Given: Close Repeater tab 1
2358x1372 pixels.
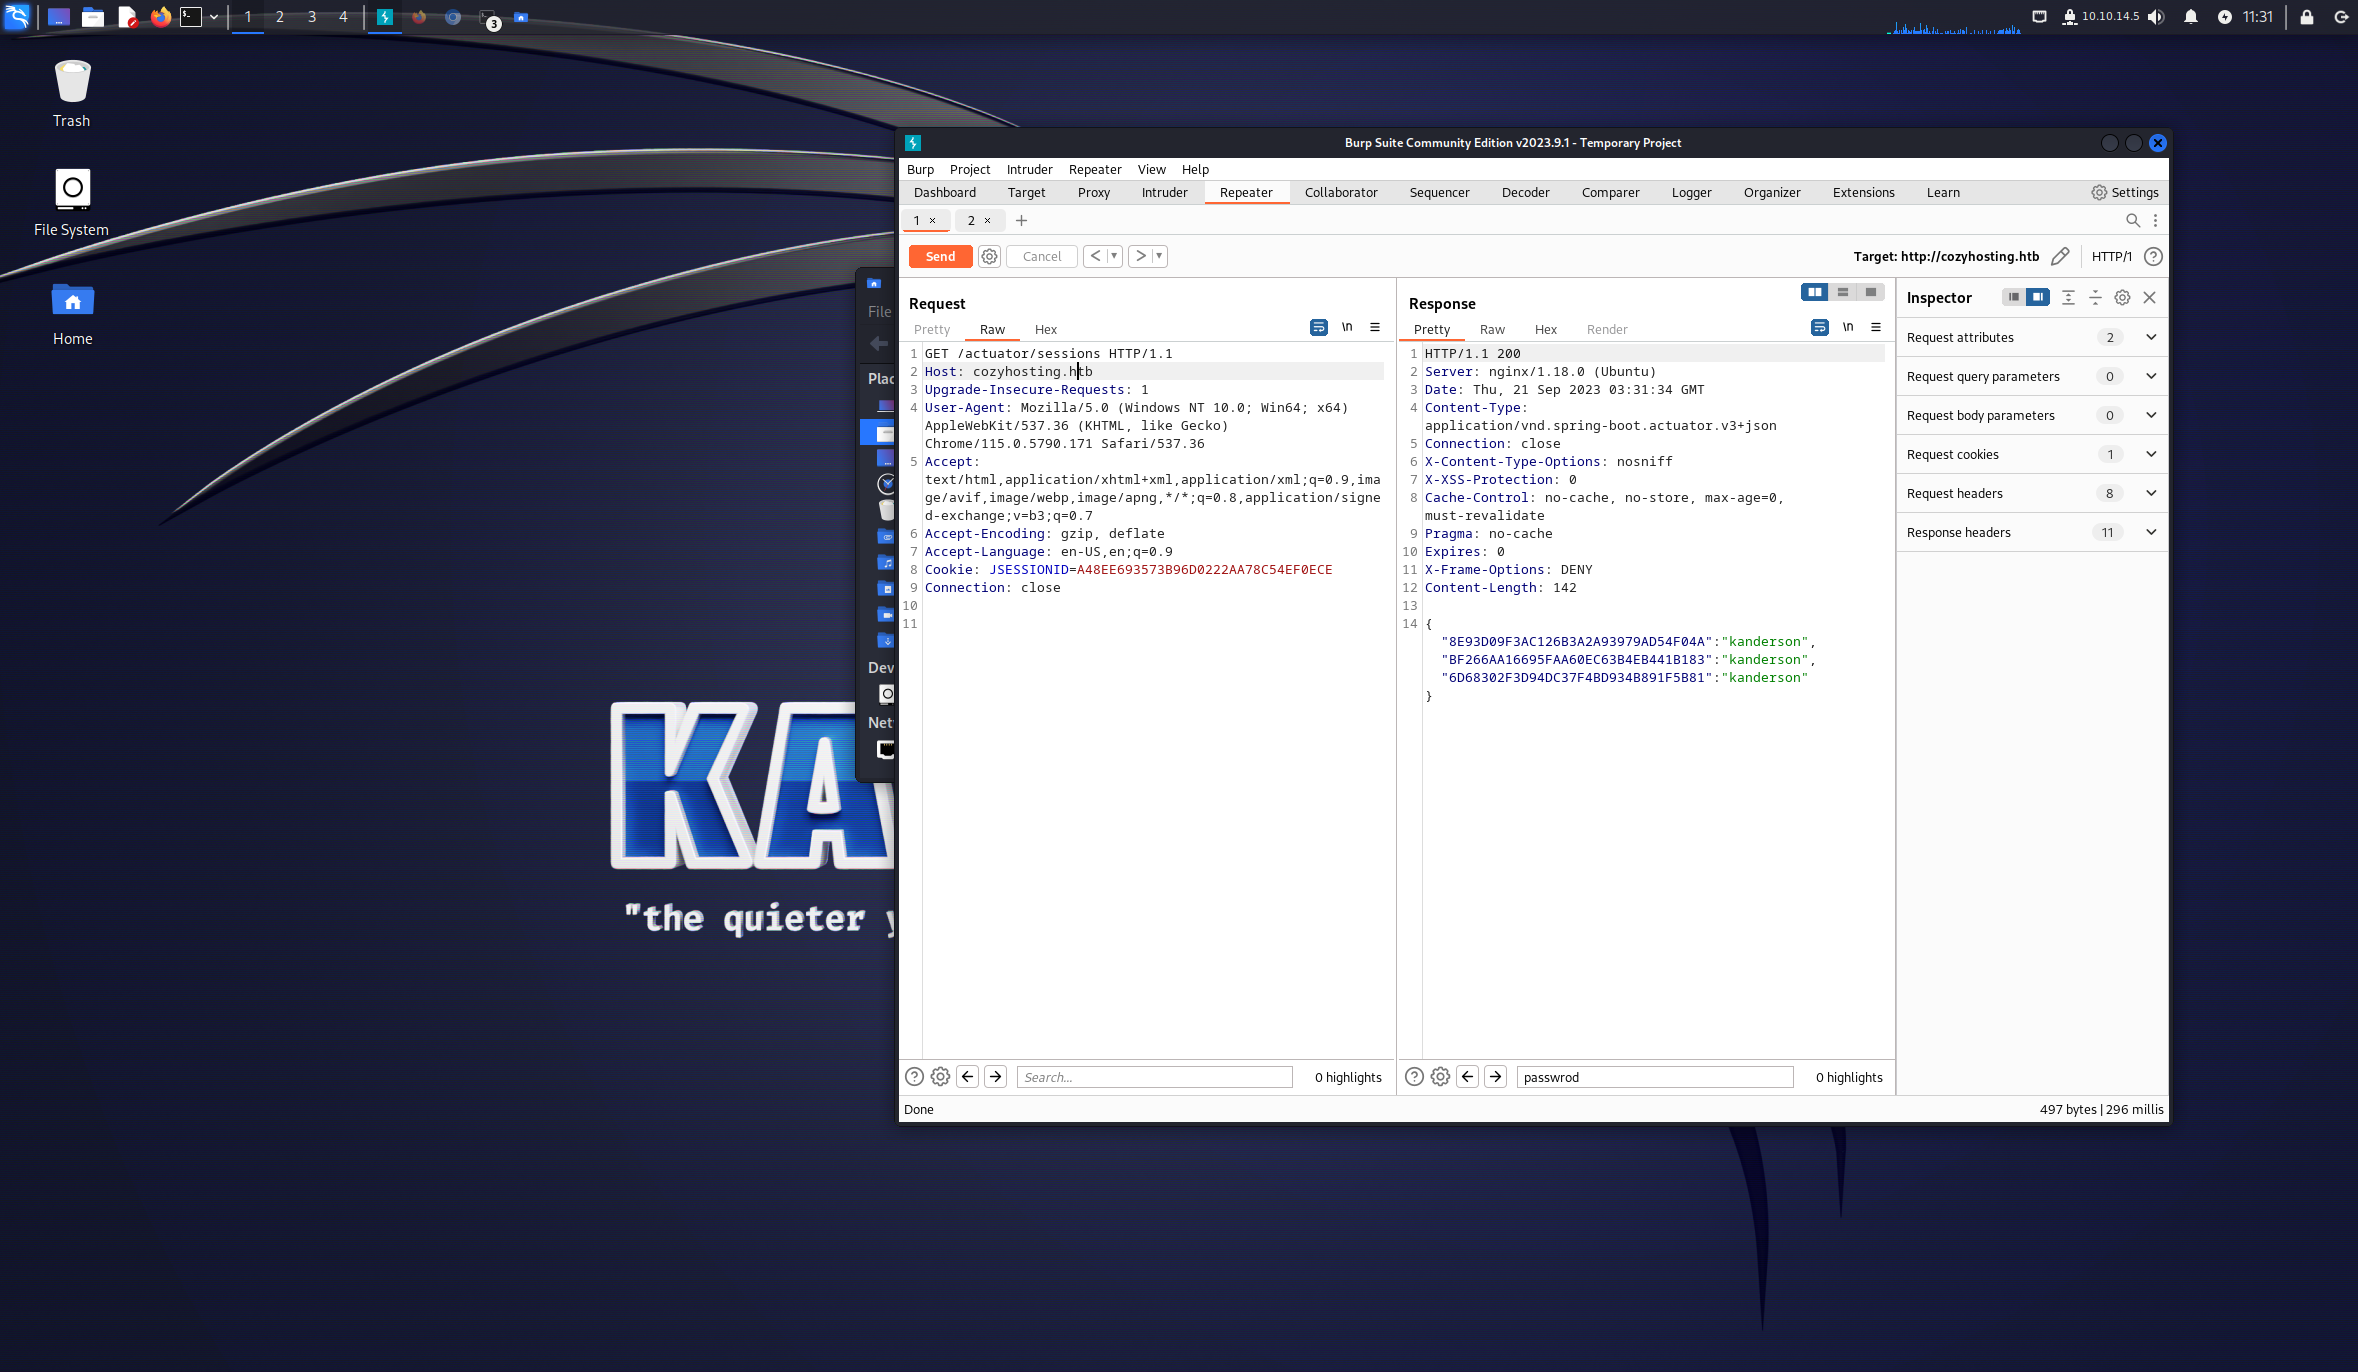Looking at the screenshot, I should coord(933,220).
